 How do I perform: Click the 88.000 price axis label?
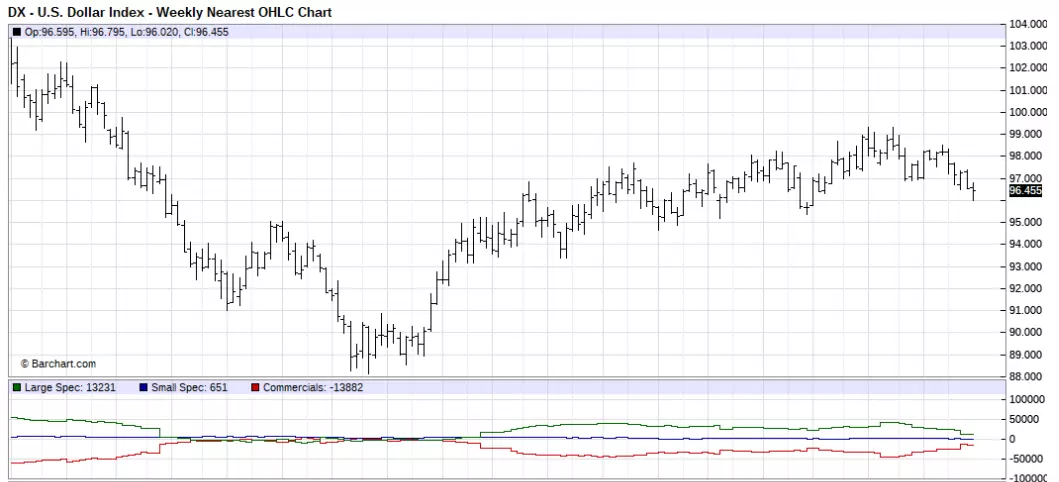tap(1027, 377)
